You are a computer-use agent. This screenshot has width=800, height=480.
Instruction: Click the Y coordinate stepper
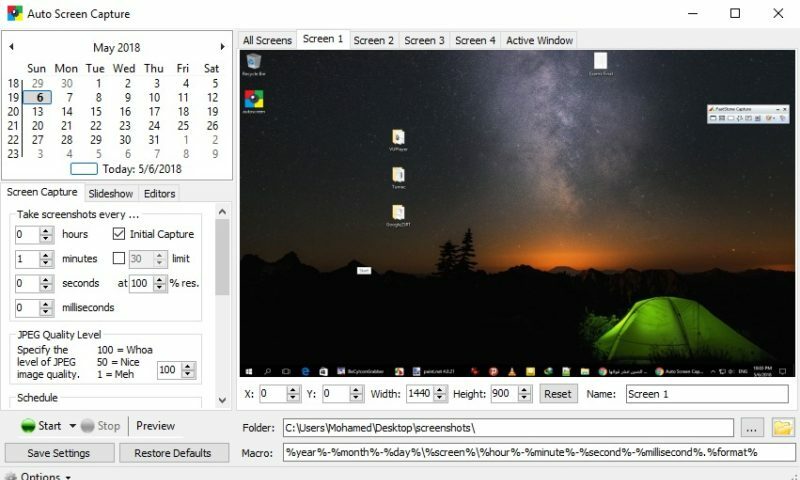356,393
